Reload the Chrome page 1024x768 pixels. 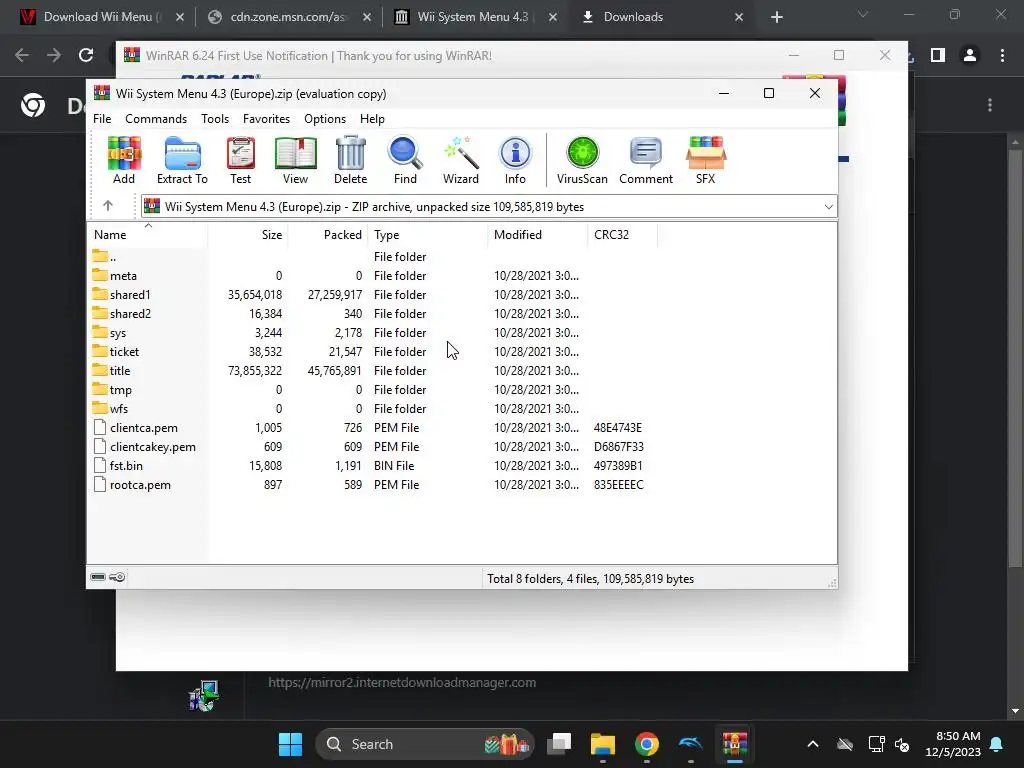[86, 56]
